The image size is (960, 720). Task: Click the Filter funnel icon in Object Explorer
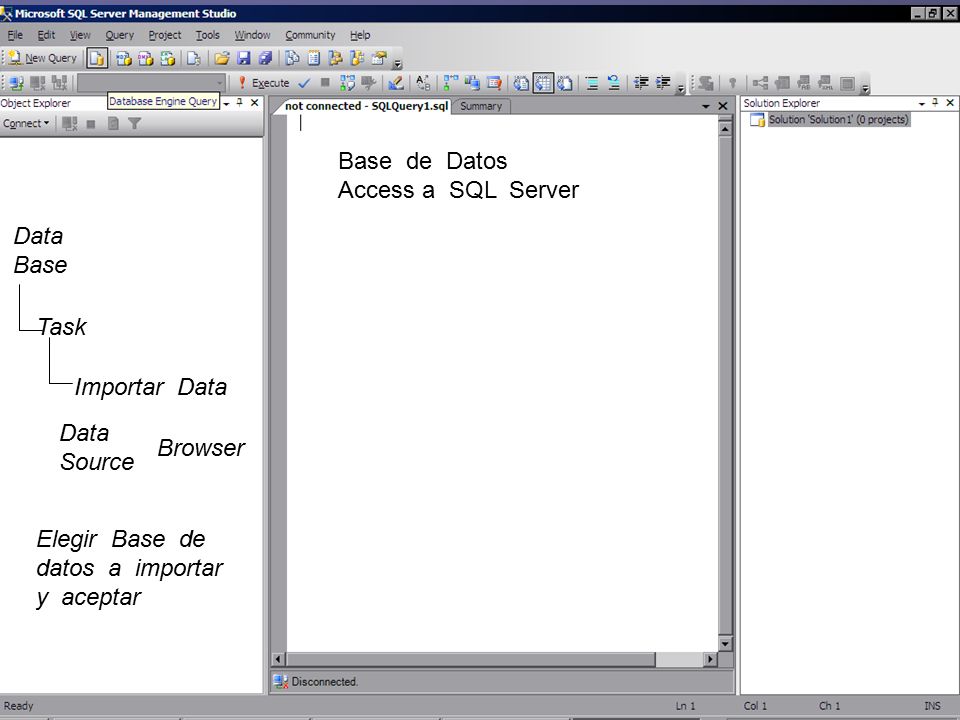coord(135,124)
